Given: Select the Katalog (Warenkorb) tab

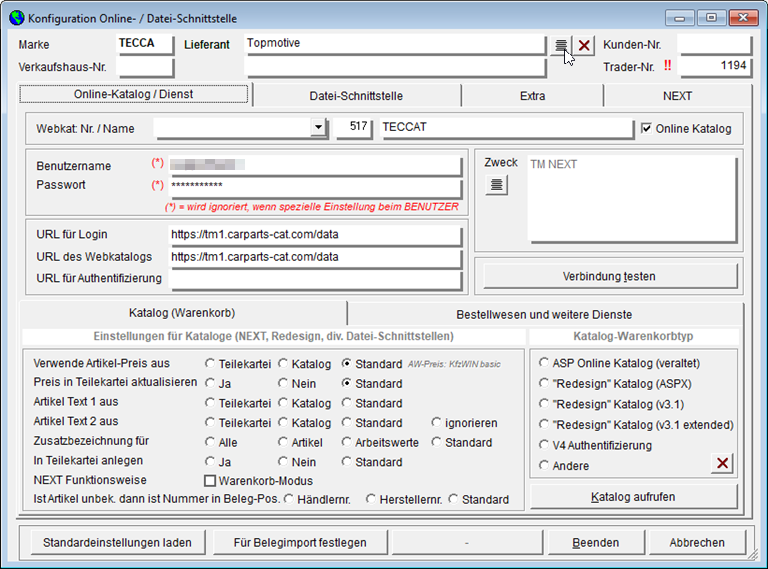Looking at the screenshot, I should coord(182,313).
